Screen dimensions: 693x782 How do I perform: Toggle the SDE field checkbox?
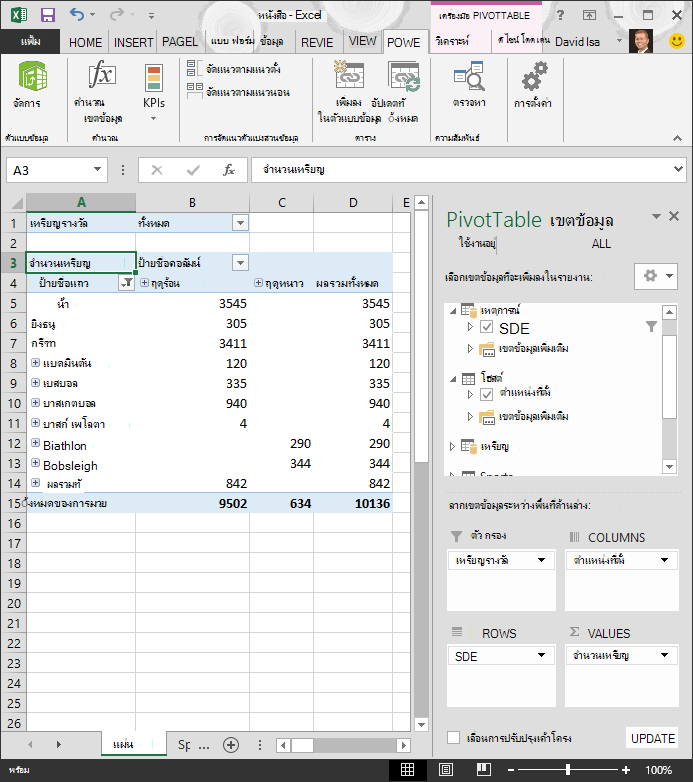tap(486, 327)
